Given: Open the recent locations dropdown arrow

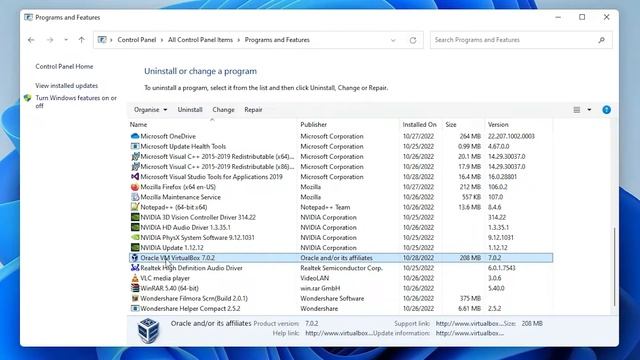Looking at the screenshot, I should click(x=66, y=40).
